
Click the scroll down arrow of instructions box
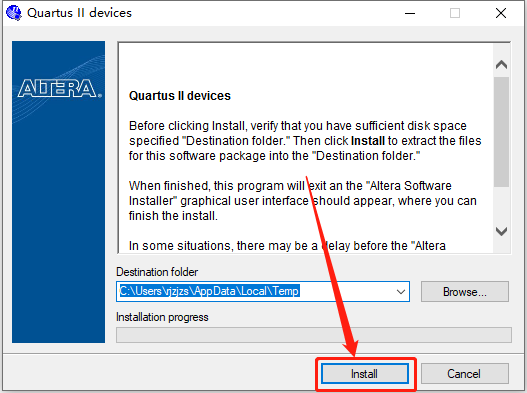point(501,231)
